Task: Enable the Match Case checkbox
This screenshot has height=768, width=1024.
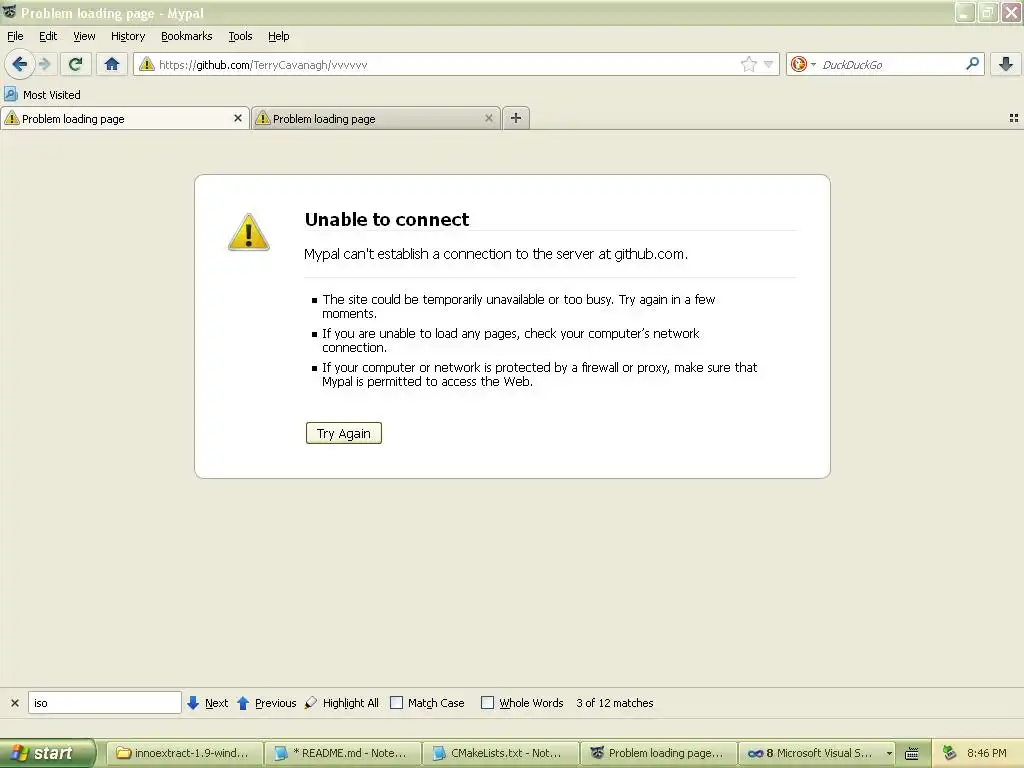Action: pos(396,703)
